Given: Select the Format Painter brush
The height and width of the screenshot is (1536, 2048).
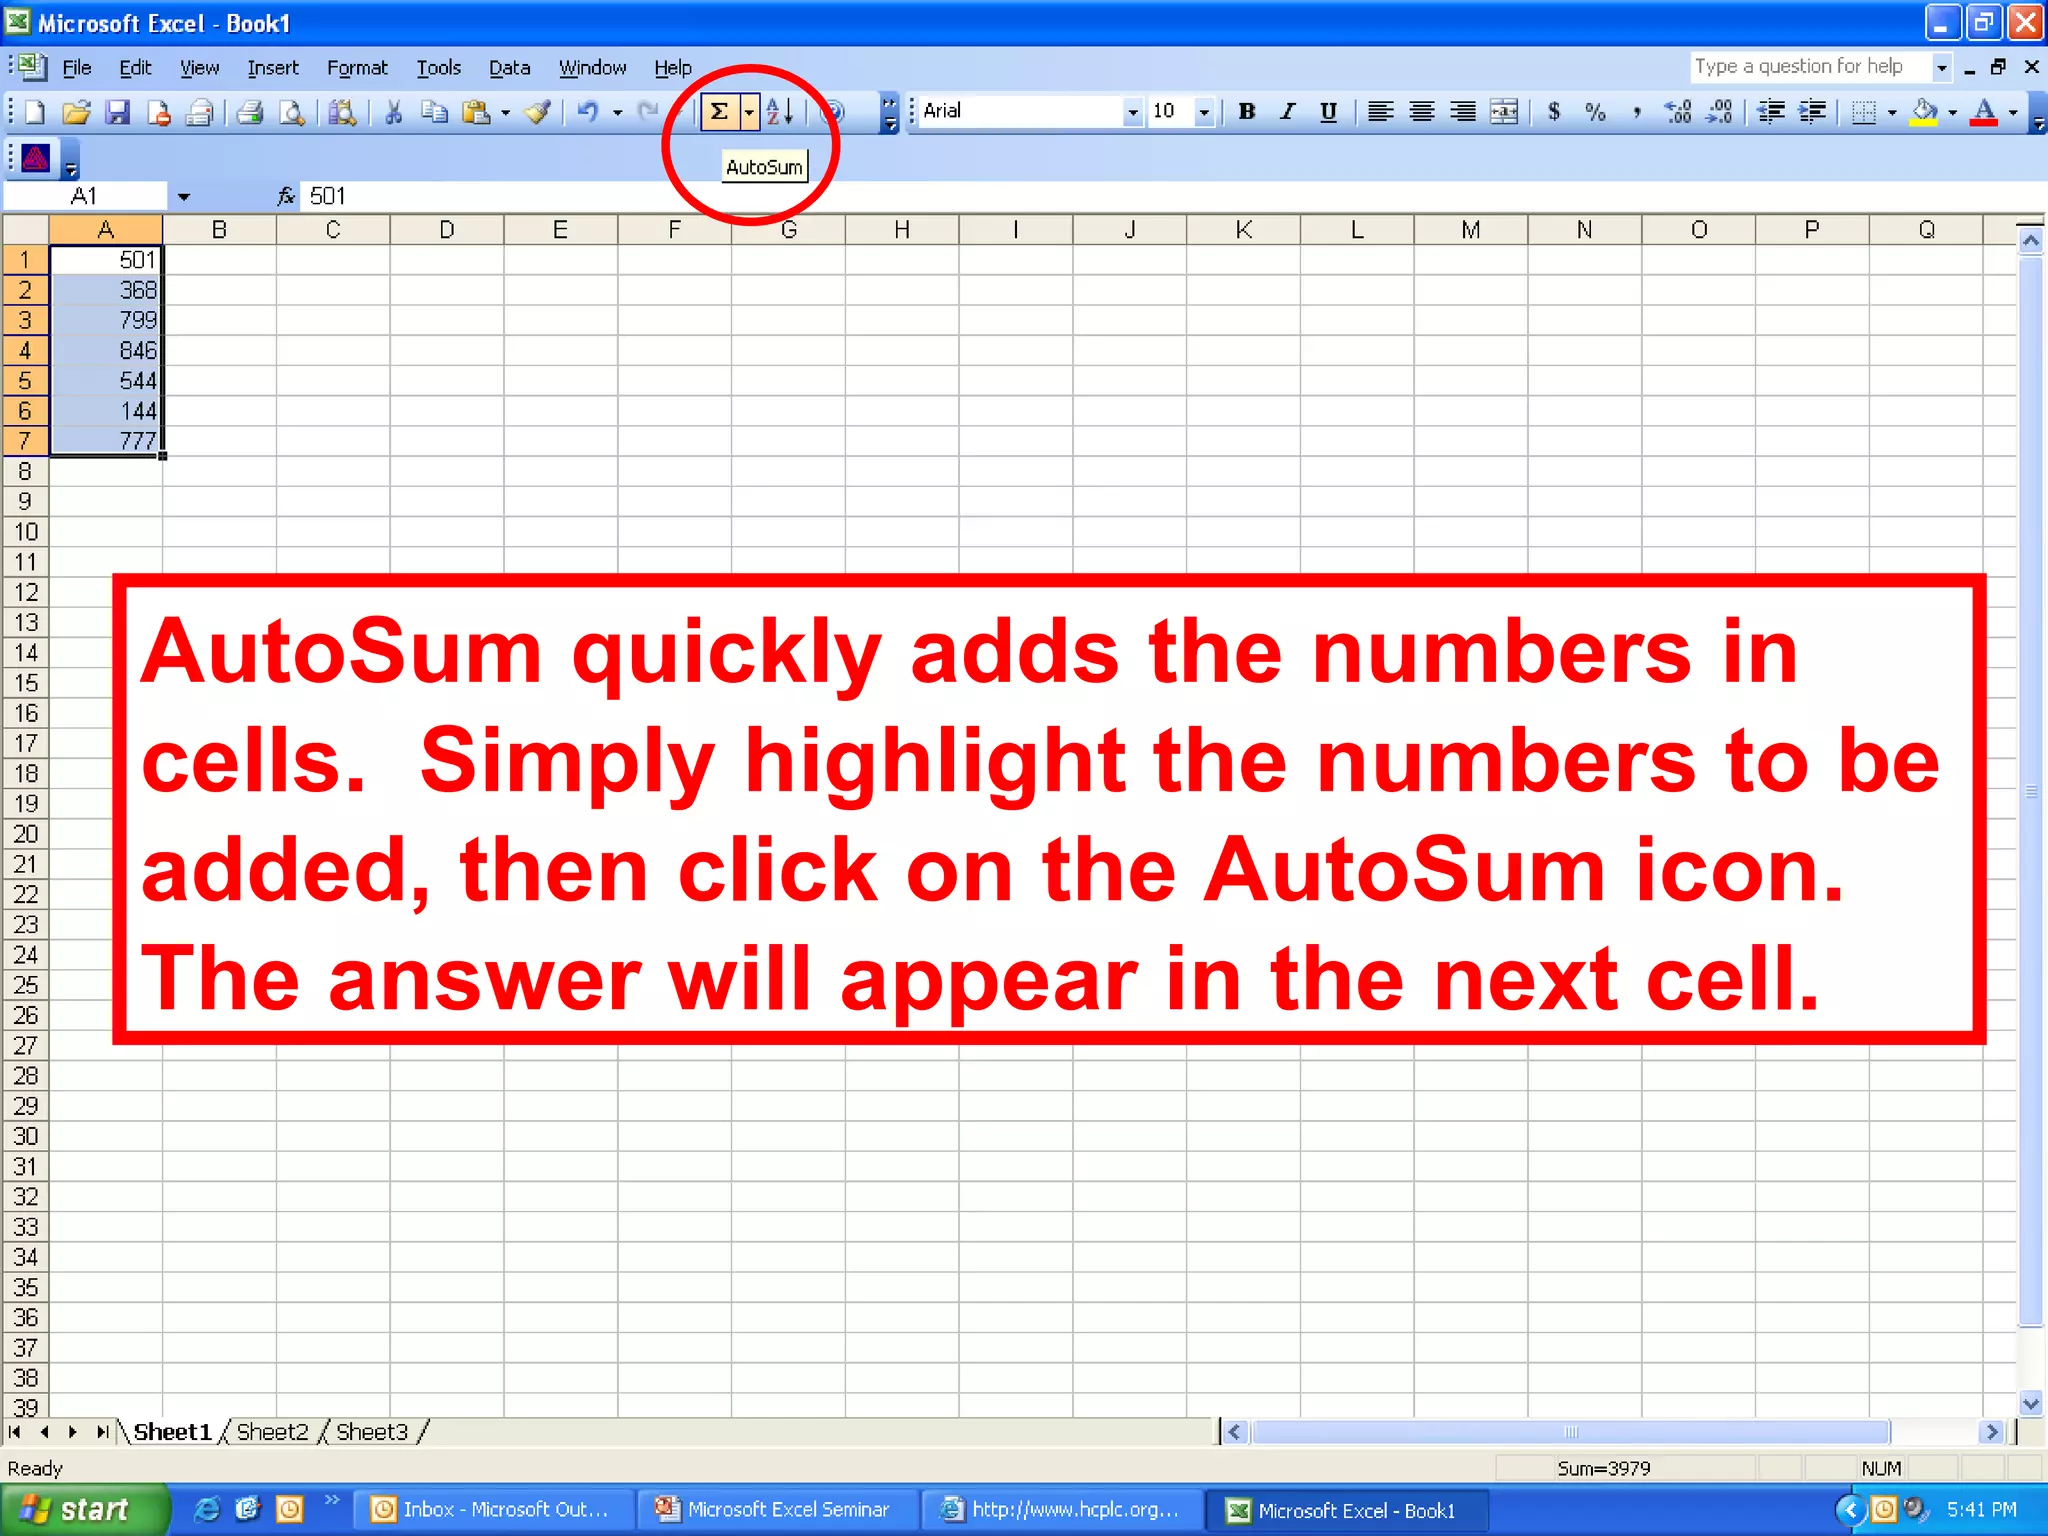Looking at the screenshot, I should coord(538,112).
